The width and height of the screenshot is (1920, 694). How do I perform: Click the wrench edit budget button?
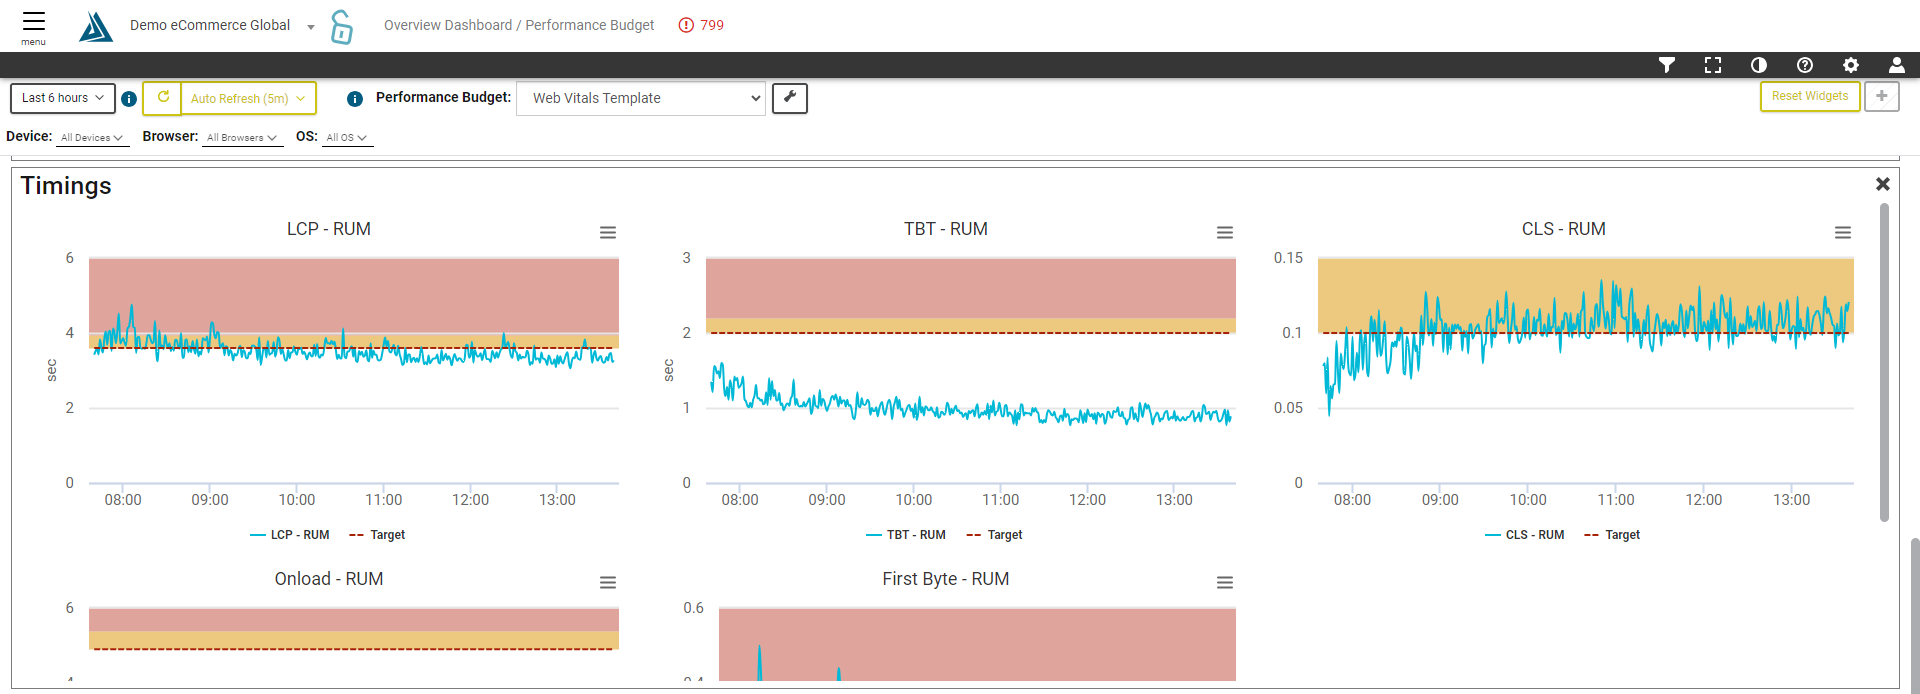[x=790, y=98]
